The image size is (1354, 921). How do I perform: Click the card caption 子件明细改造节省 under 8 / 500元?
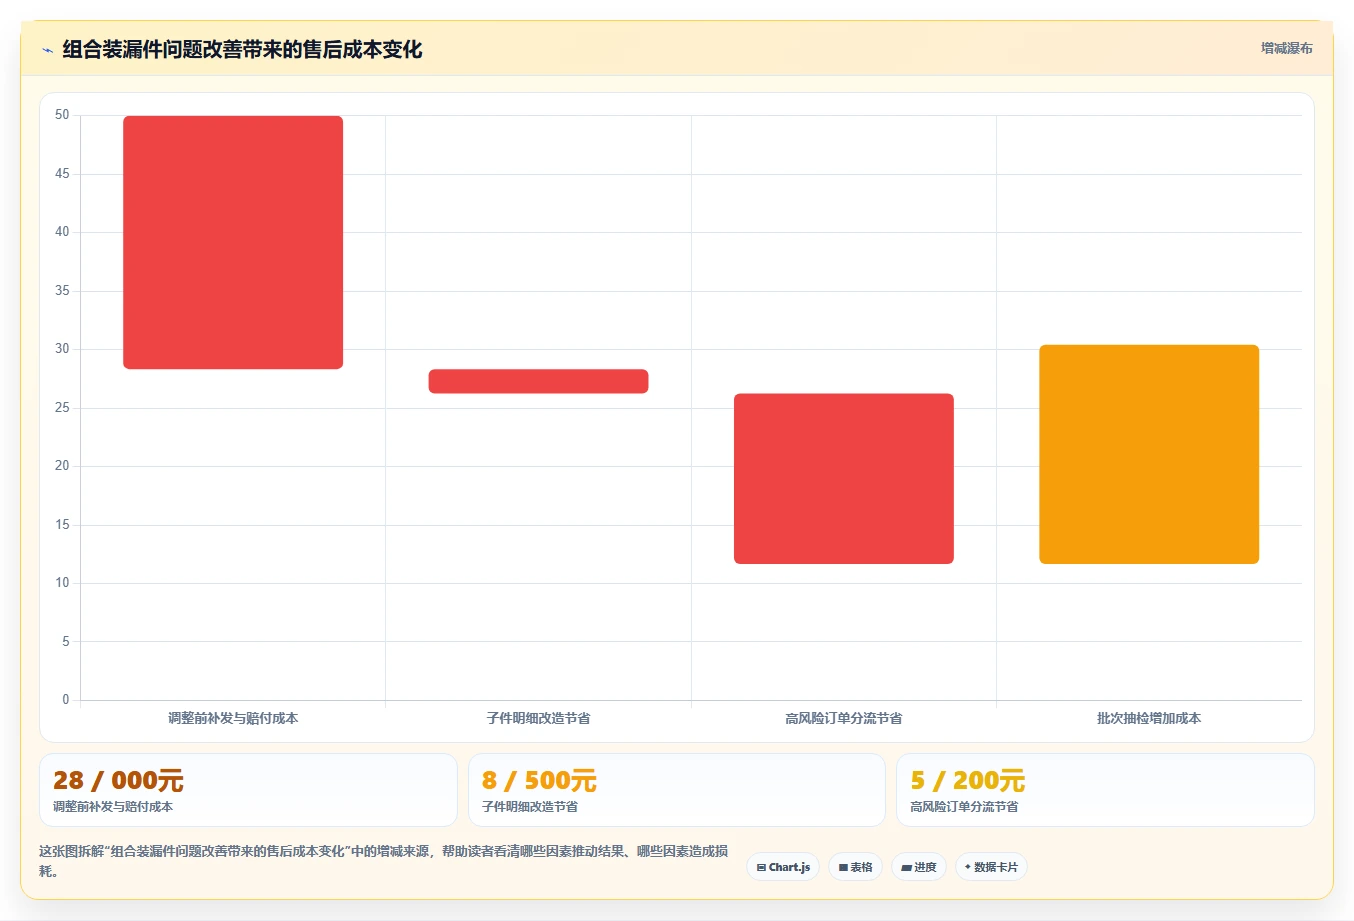pyautogui.click(x=530, y=807)
